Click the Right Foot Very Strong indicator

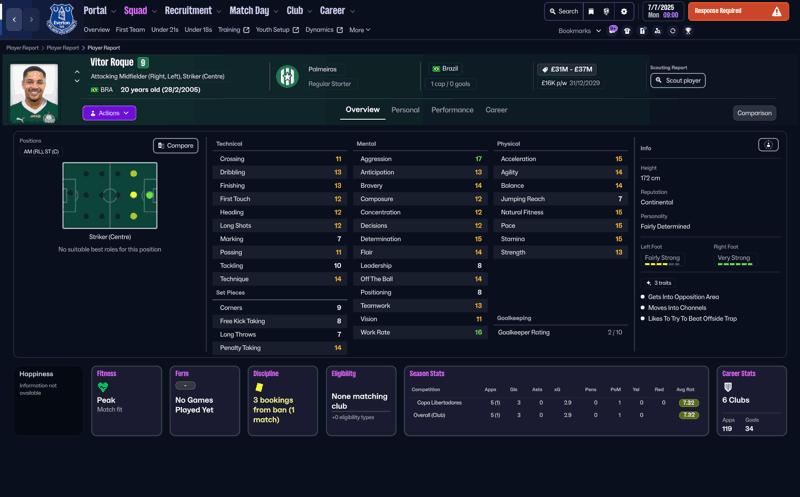[x=735, y=260]
